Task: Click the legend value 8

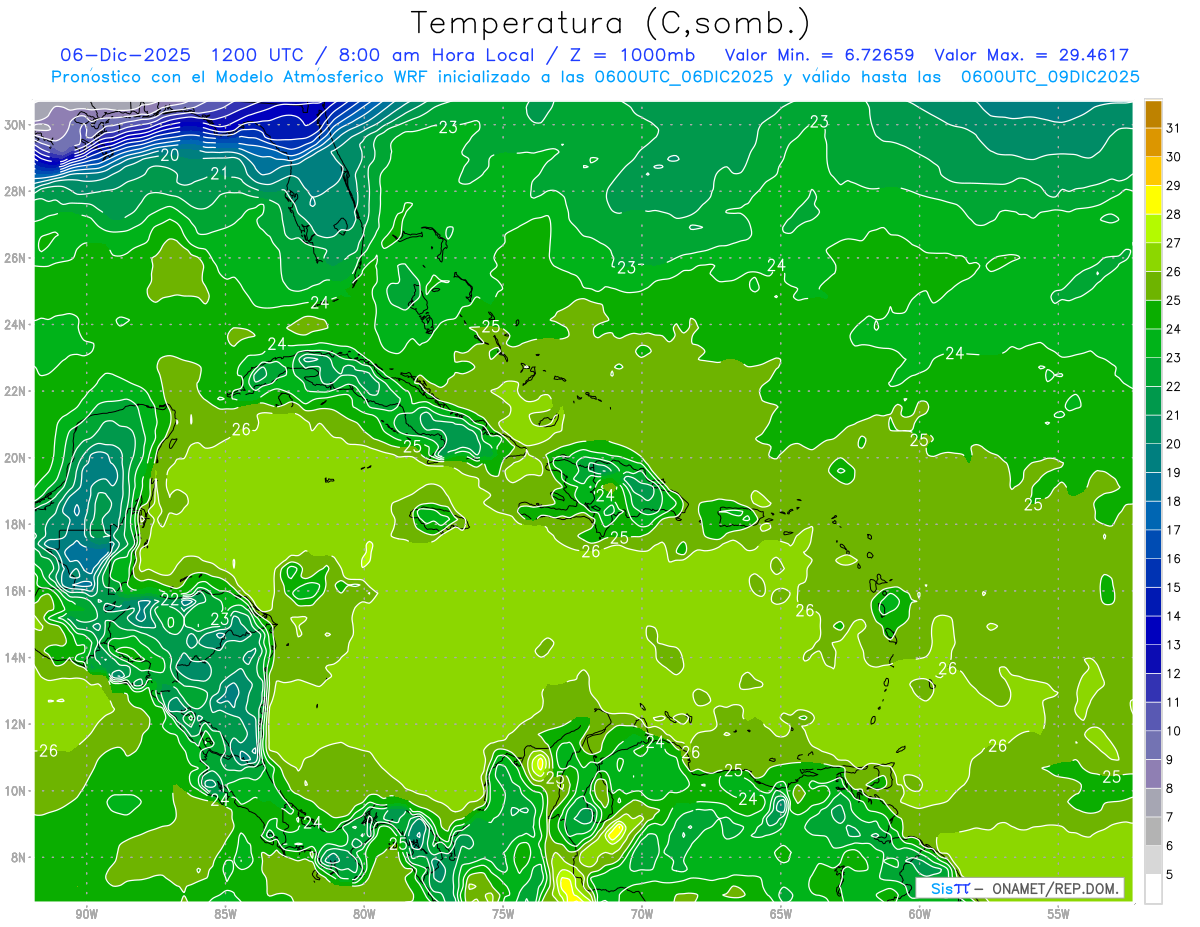Action: pyautogui.click(x=1169, y=788)
